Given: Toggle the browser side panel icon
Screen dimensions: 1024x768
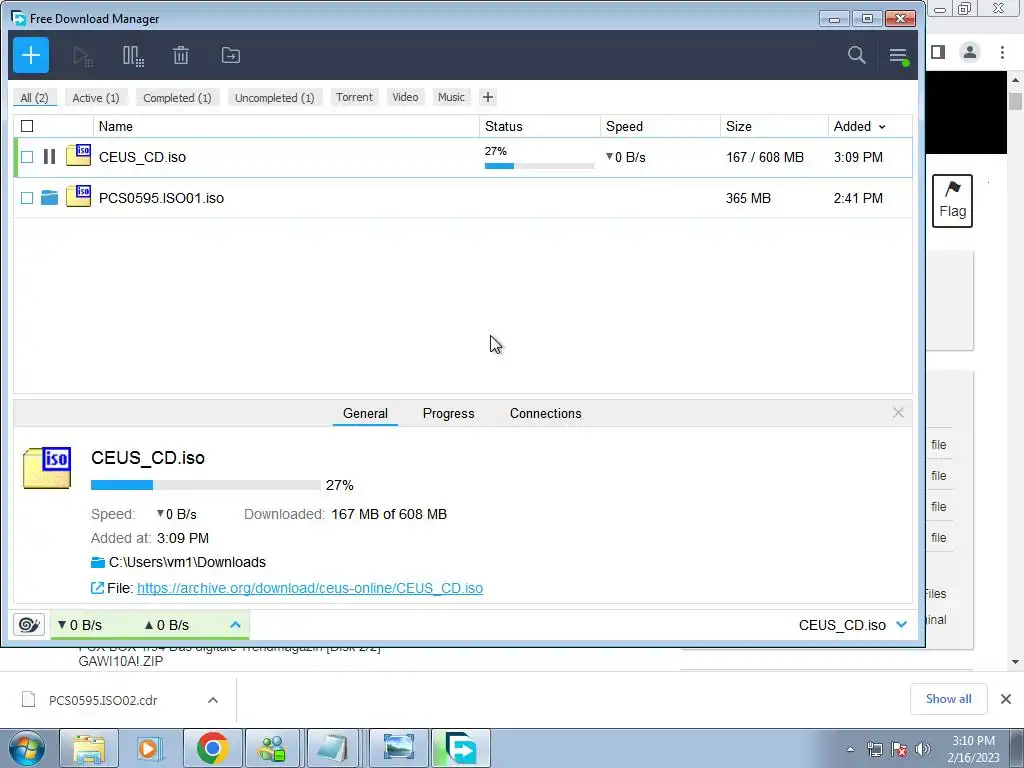Looking at the screenshot, I should coord(938,52).
